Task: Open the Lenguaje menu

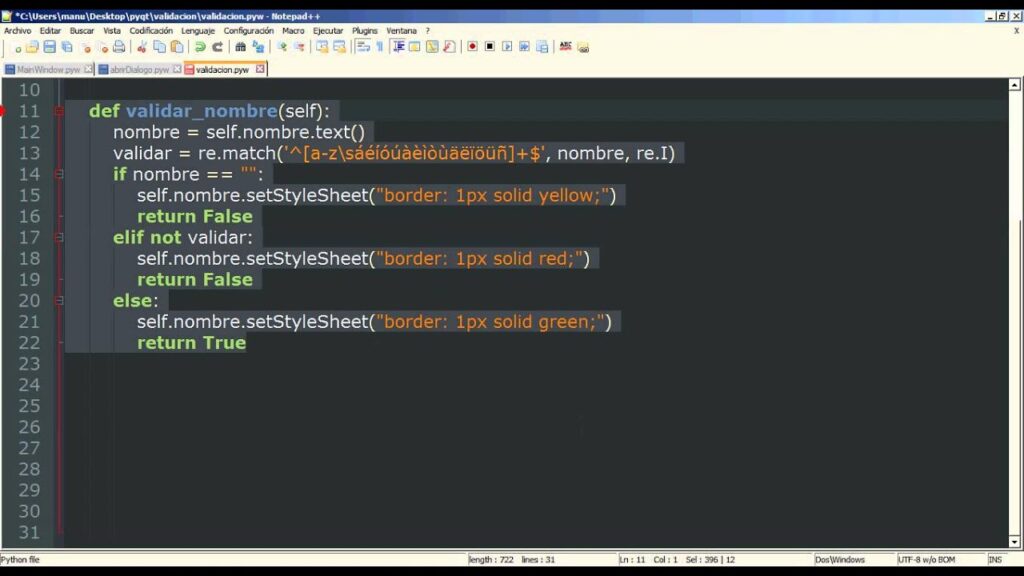Action: pos(198,31)
